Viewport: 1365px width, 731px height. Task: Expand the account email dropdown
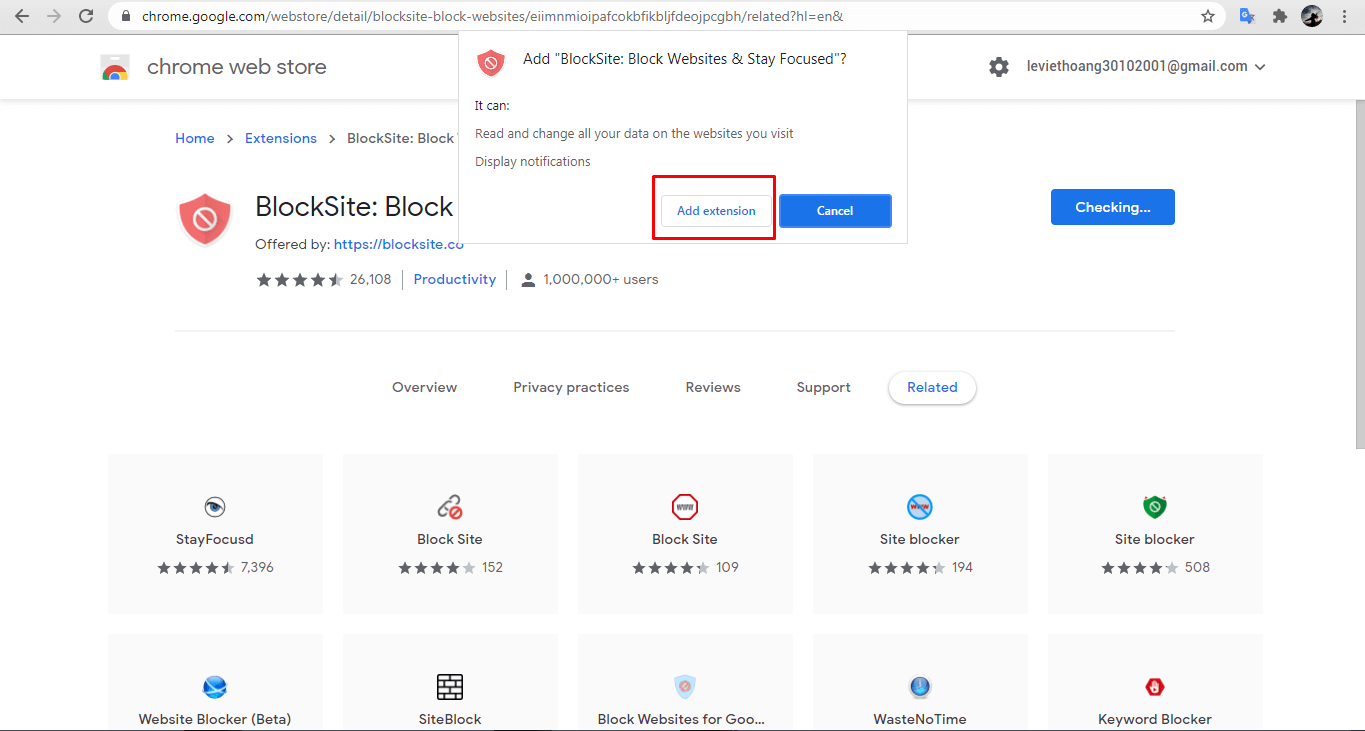tap(1260, 67)
